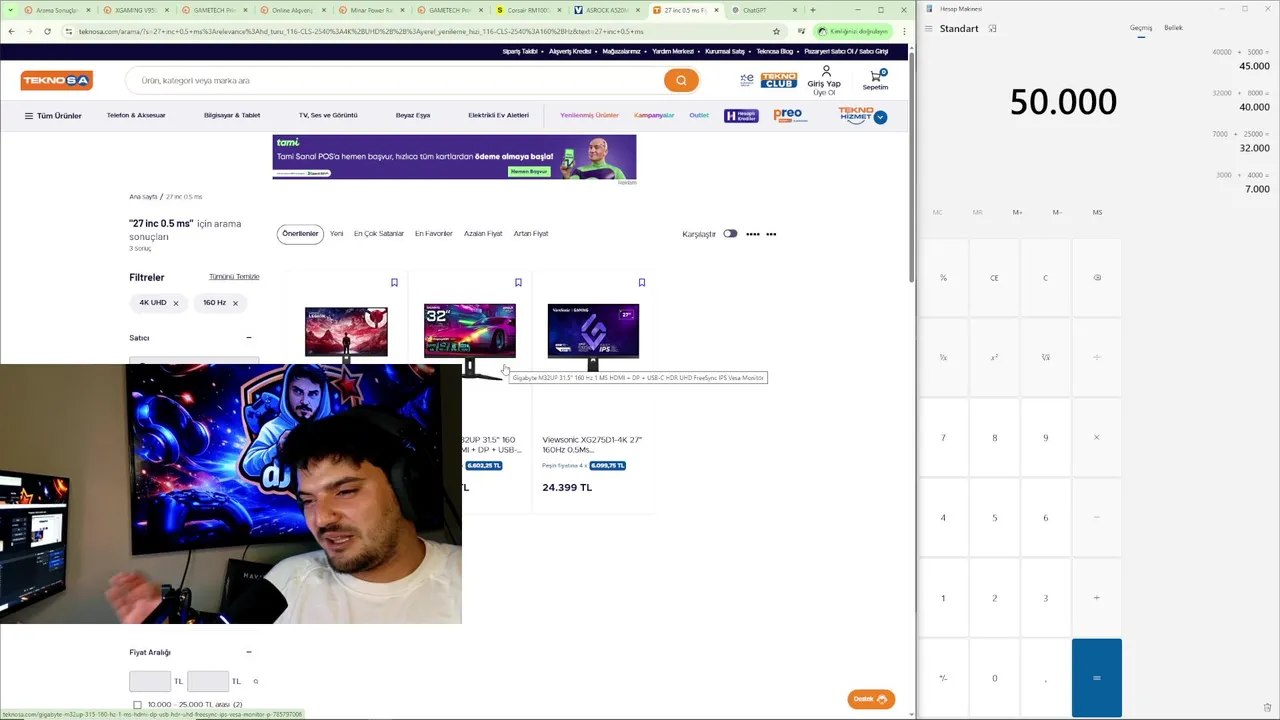Open TV, Ses ve Görüntü menu

point(328,115)
